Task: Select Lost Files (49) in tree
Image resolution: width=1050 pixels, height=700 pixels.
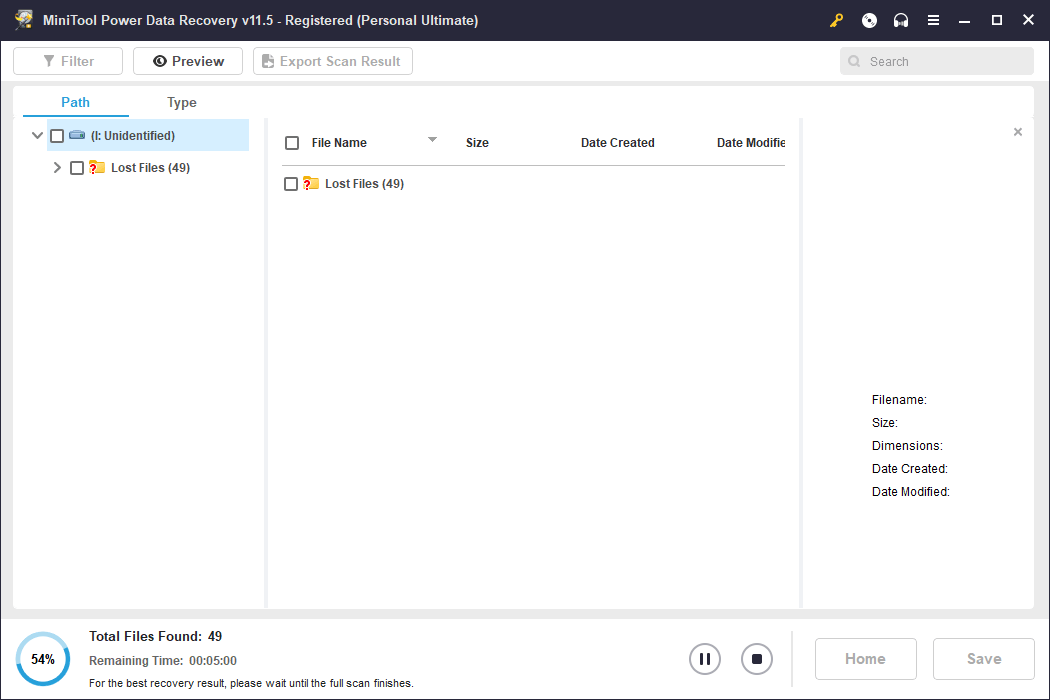Action: pos(151,167)
